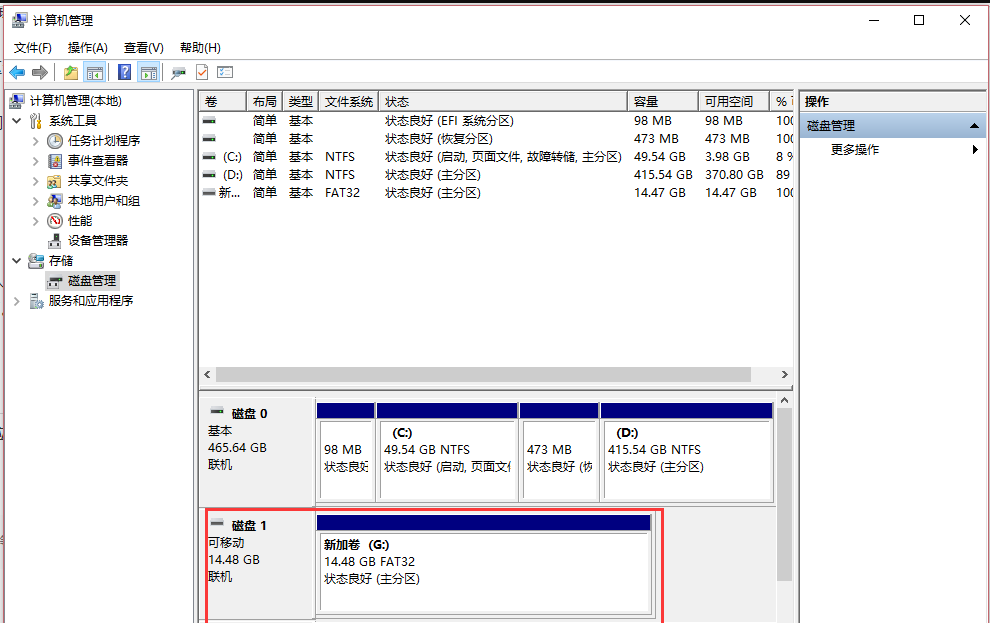Click the disk drive icon in the toolbar
Image resolution: width=990 pixels, height=623 pixels.
tap(177, 71)
